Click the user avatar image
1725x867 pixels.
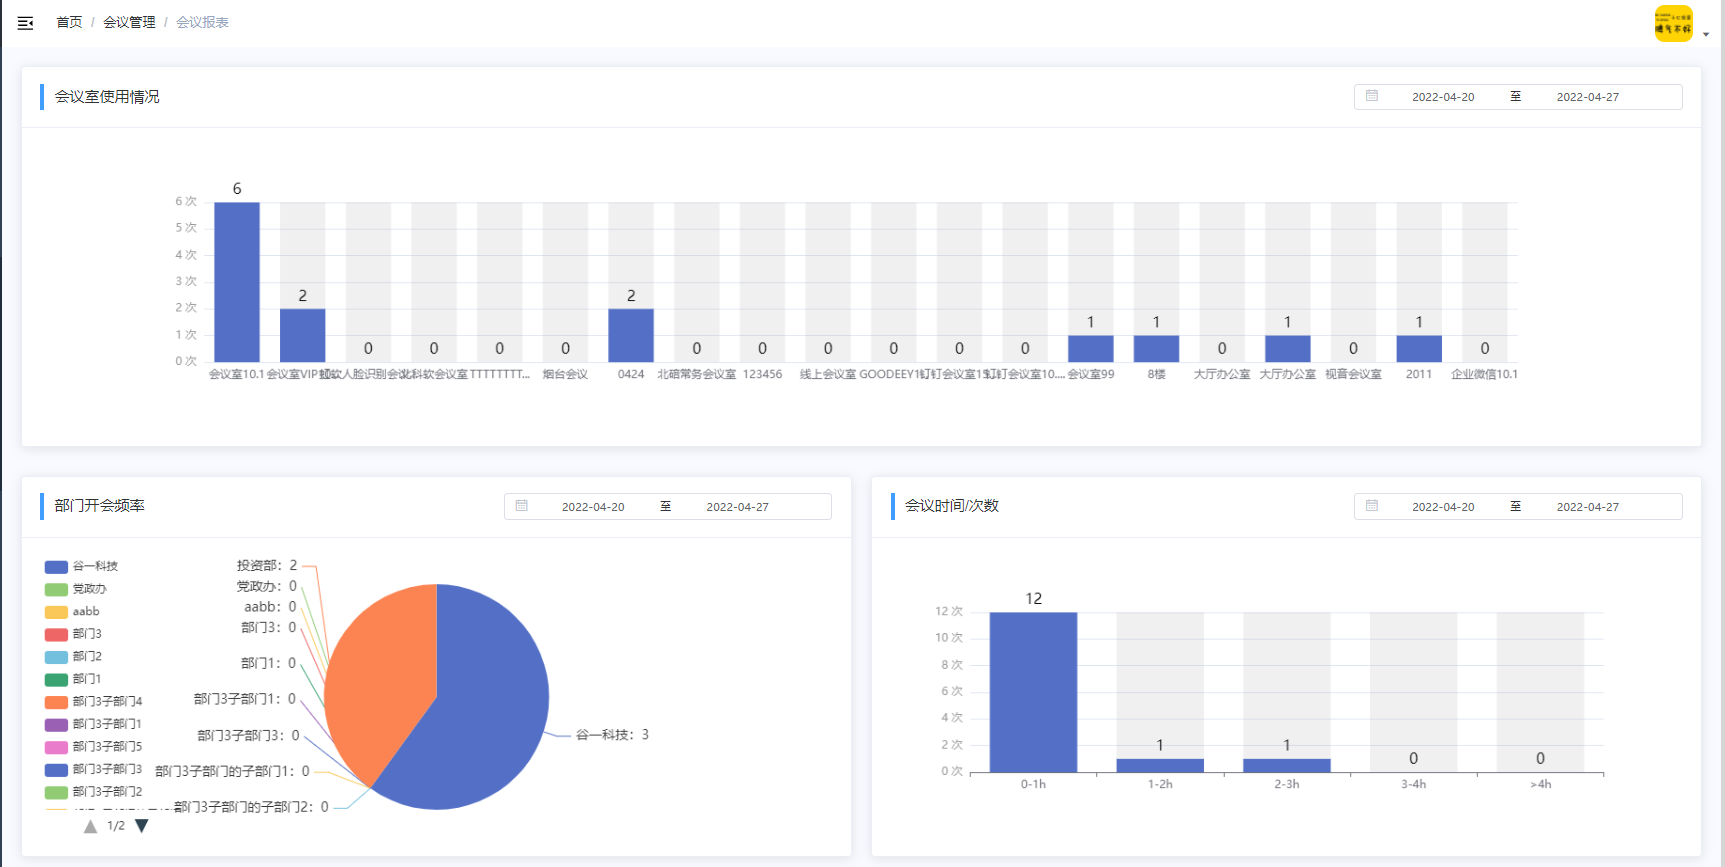click(1673, 23)
